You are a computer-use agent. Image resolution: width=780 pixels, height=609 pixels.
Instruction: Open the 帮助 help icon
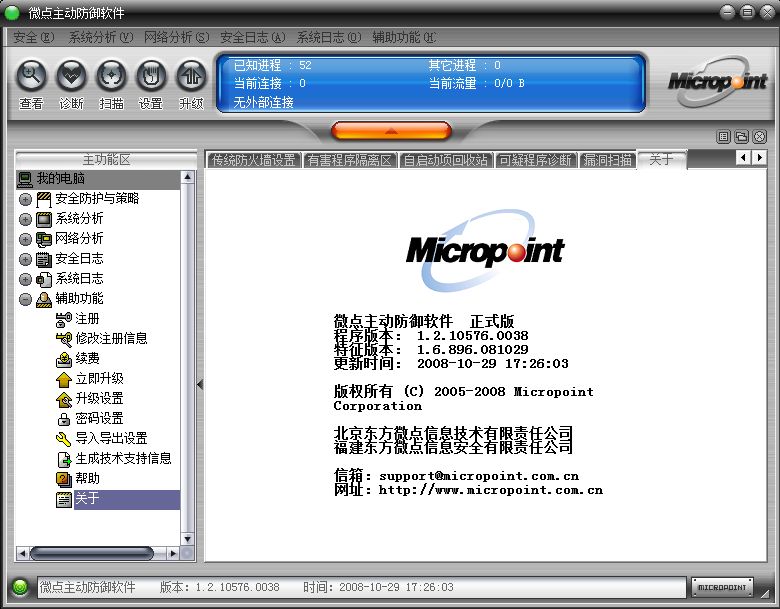pos(64,479)
